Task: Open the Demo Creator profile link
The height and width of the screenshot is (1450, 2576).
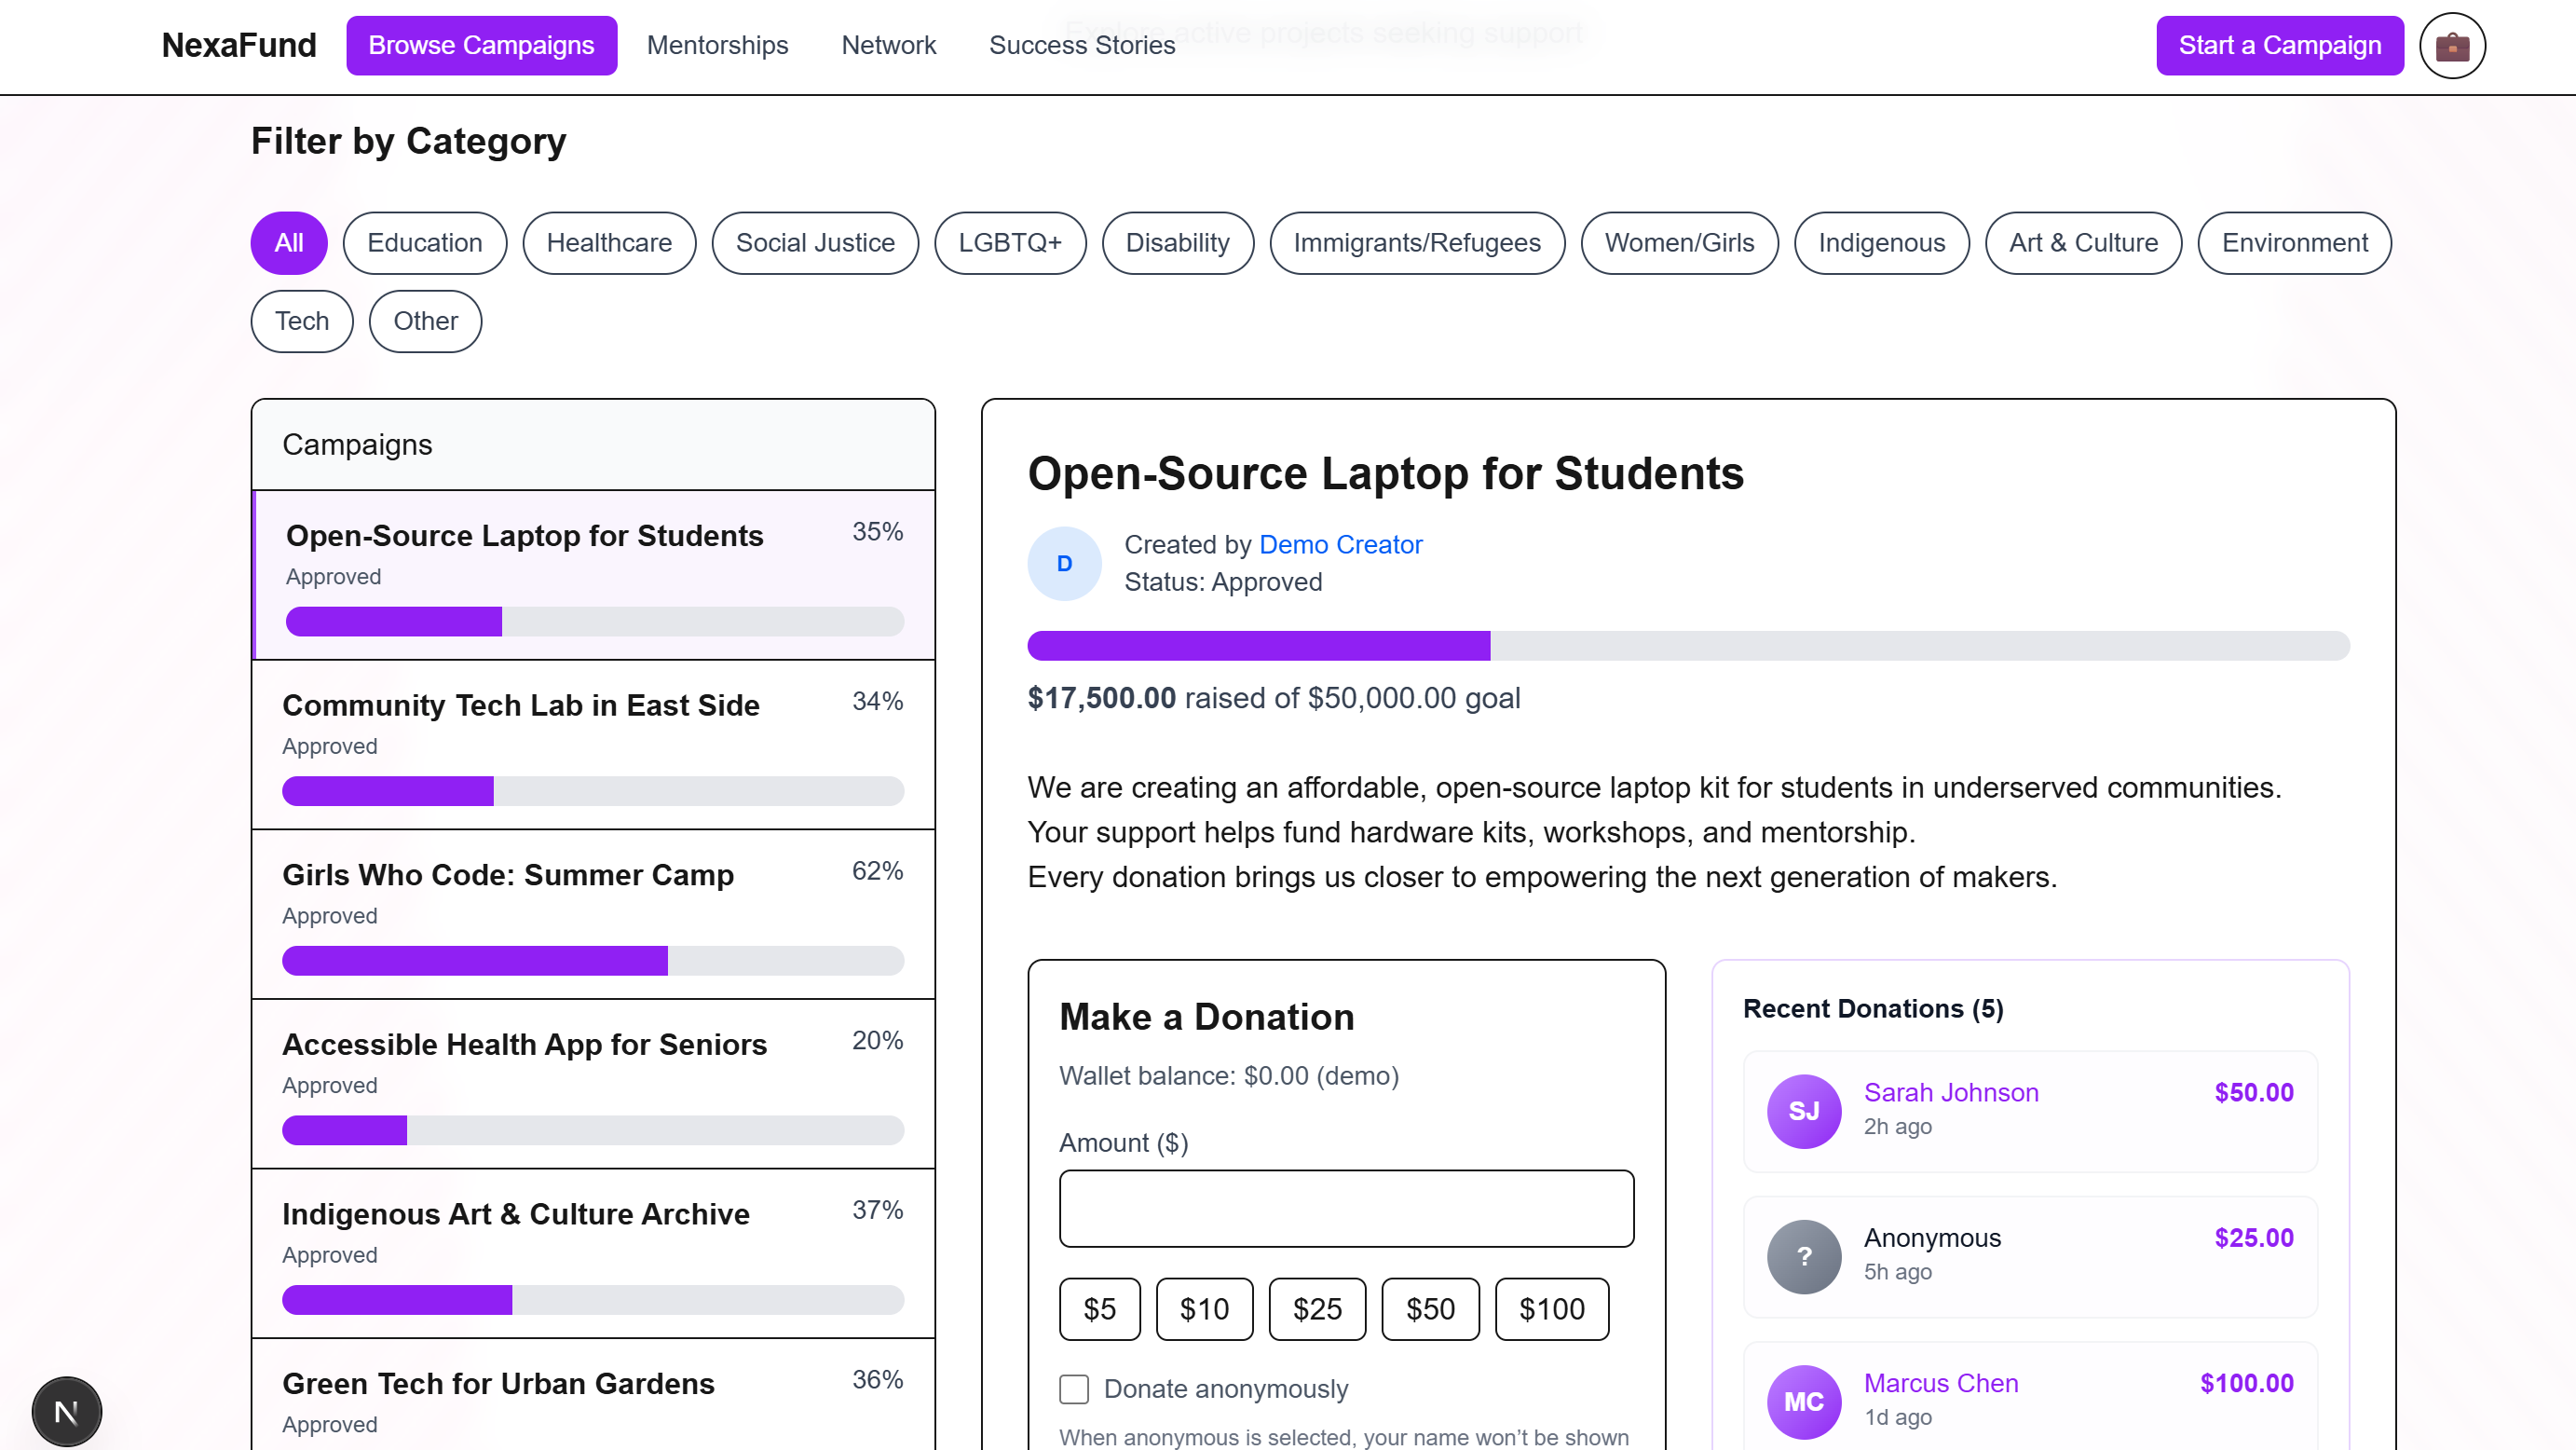Action: click(x=1339, y=544)
